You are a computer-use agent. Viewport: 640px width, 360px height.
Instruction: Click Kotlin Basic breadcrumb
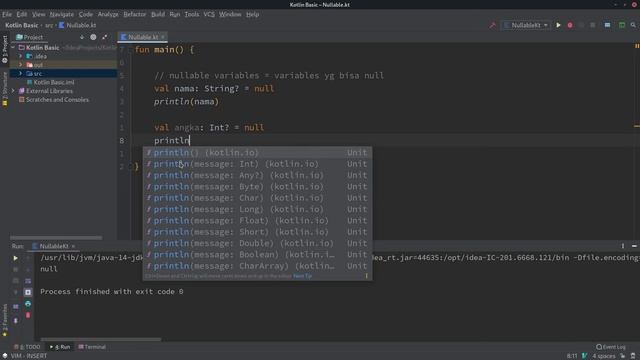click(22, 25)
